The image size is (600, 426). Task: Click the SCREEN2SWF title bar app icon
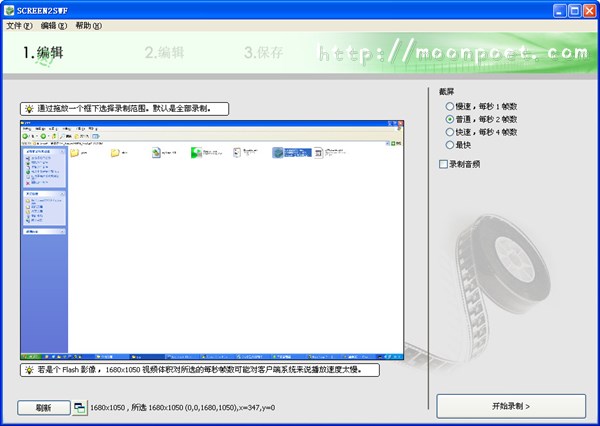[9, 10]
